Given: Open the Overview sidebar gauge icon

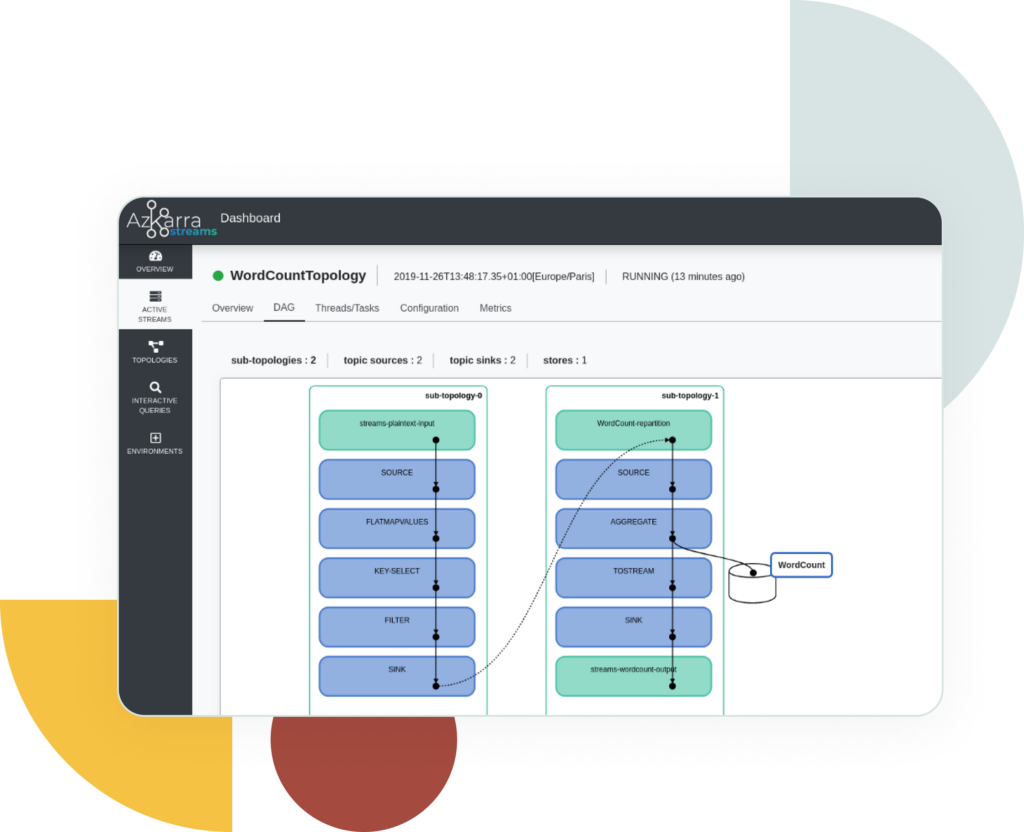Looking at the screenshot, I should pos(155,257).
